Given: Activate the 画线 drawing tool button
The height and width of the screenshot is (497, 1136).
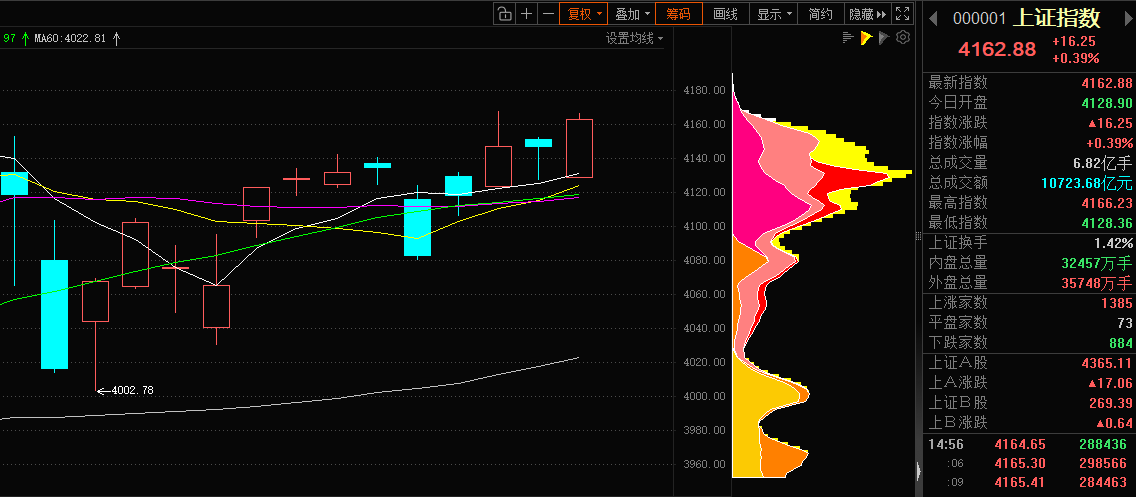Looking at the screenshot, I should (725, 14).
